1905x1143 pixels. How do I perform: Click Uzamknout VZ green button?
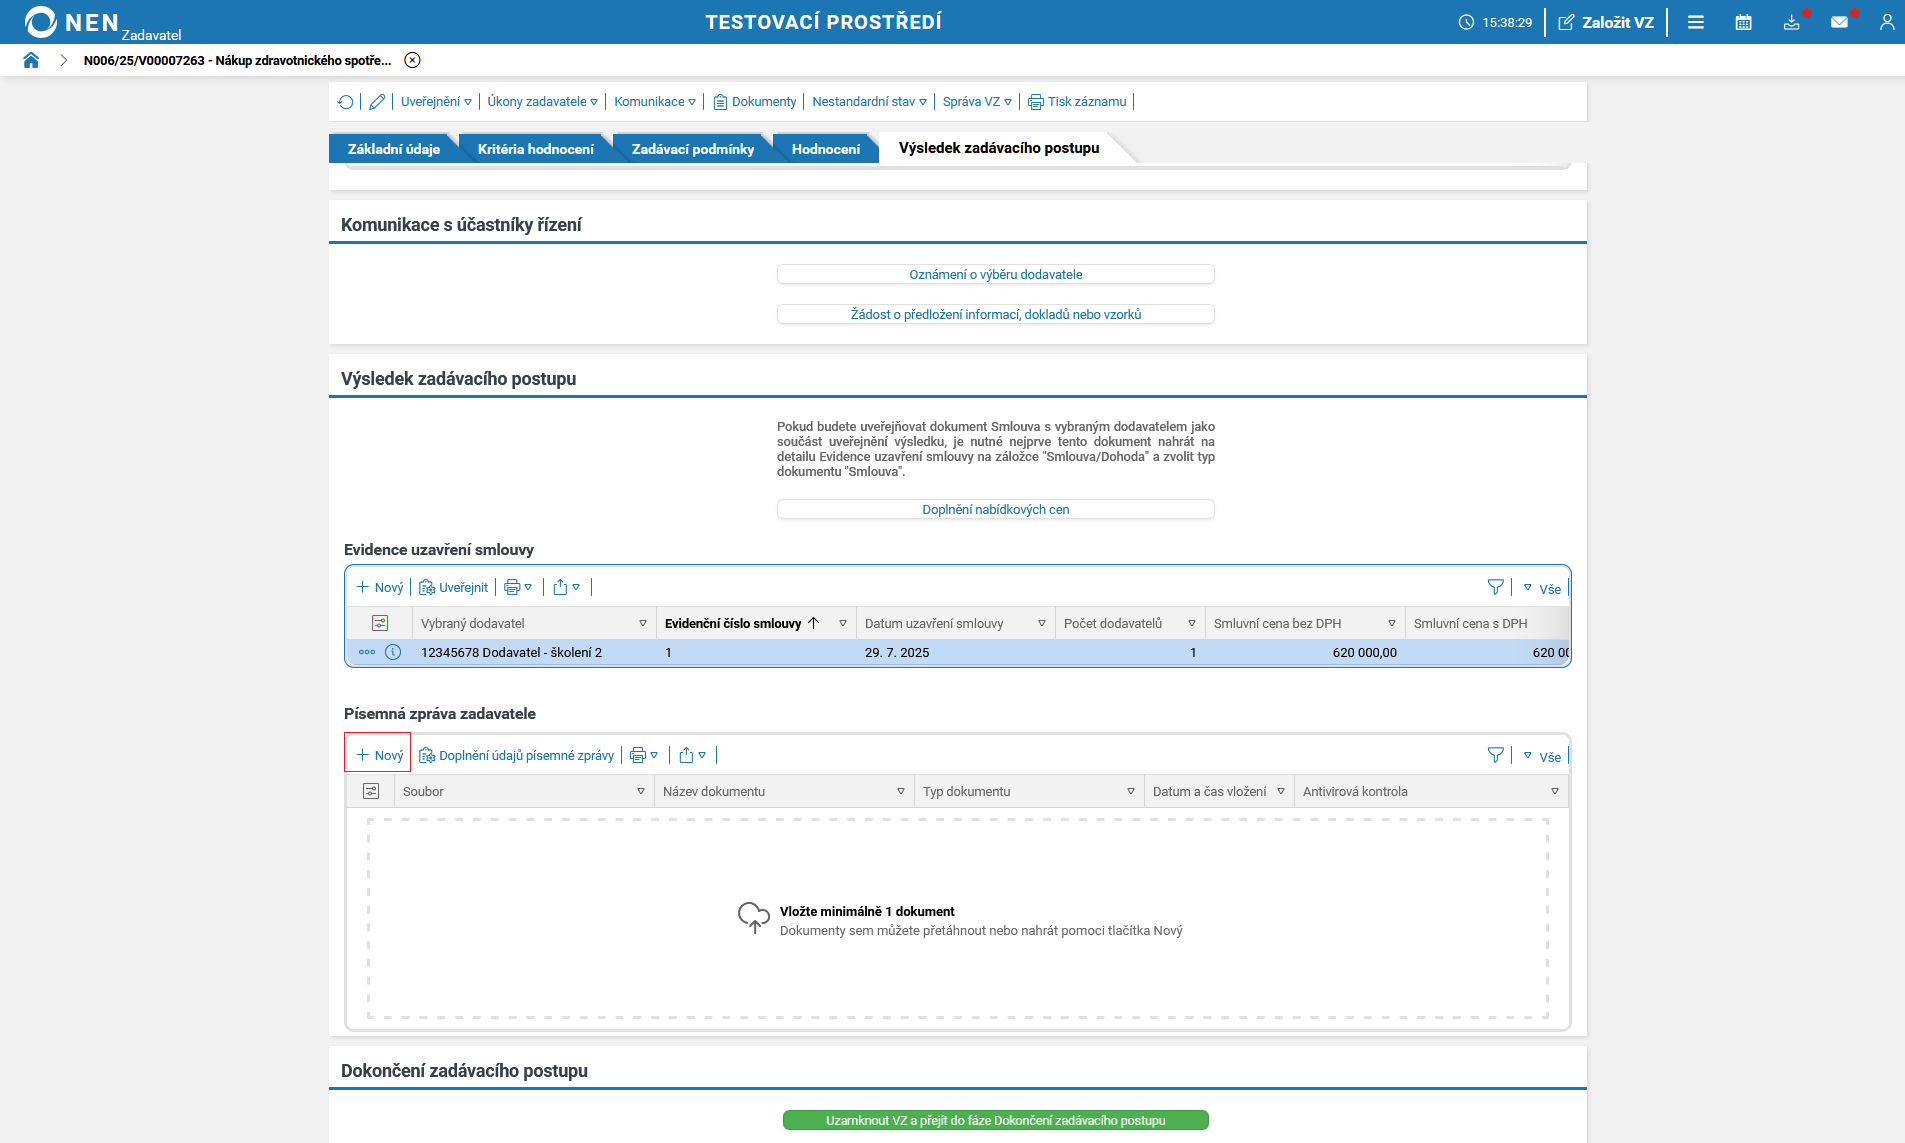point(995,1120)
